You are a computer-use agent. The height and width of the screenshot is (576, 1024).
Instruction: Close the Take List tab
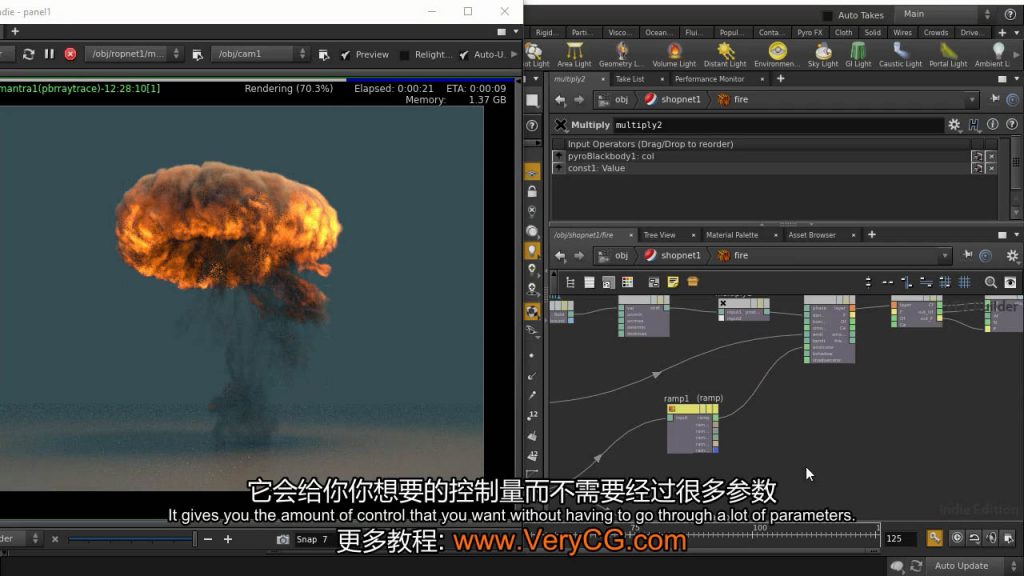662,80
